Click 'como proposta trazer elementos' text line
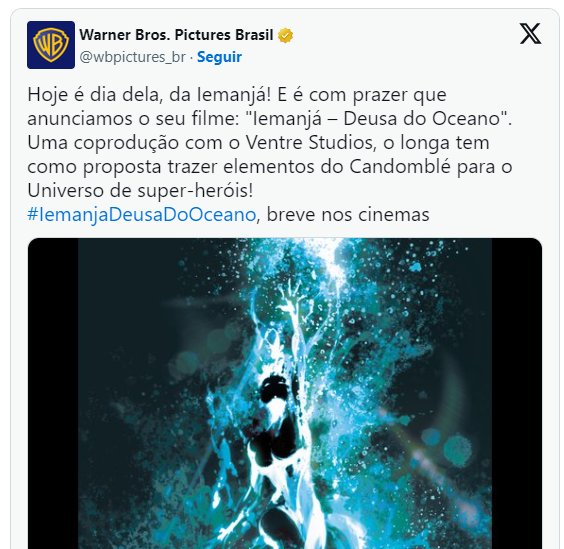 171,167
